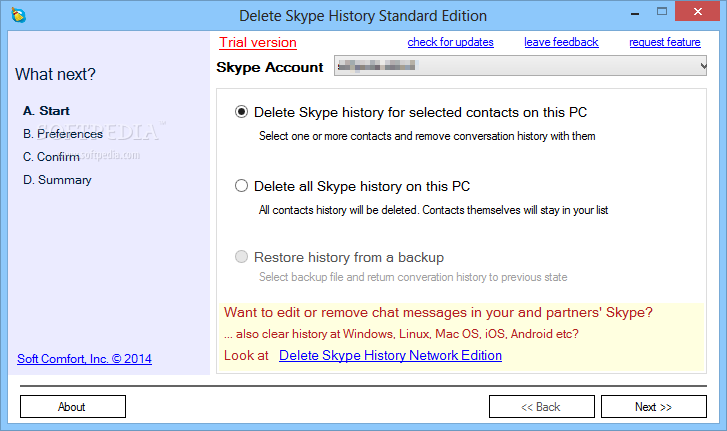
Task: Select step D. Summary in sidebar
Action: 57,180
